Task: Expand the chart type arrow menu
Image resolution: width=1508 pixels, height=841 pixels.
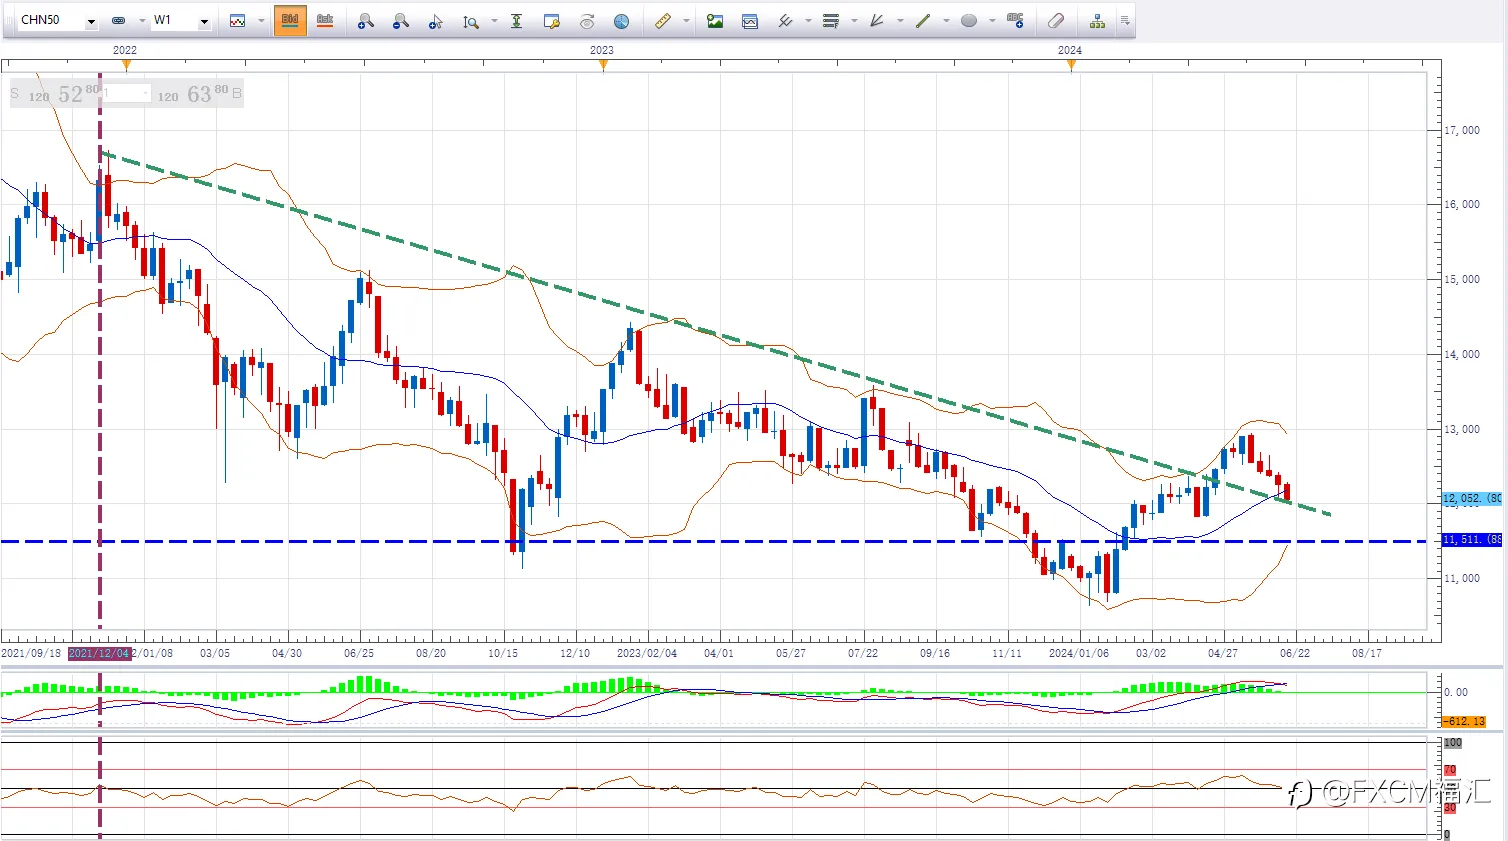Action: pyautogui.click(x=261, y=21)
